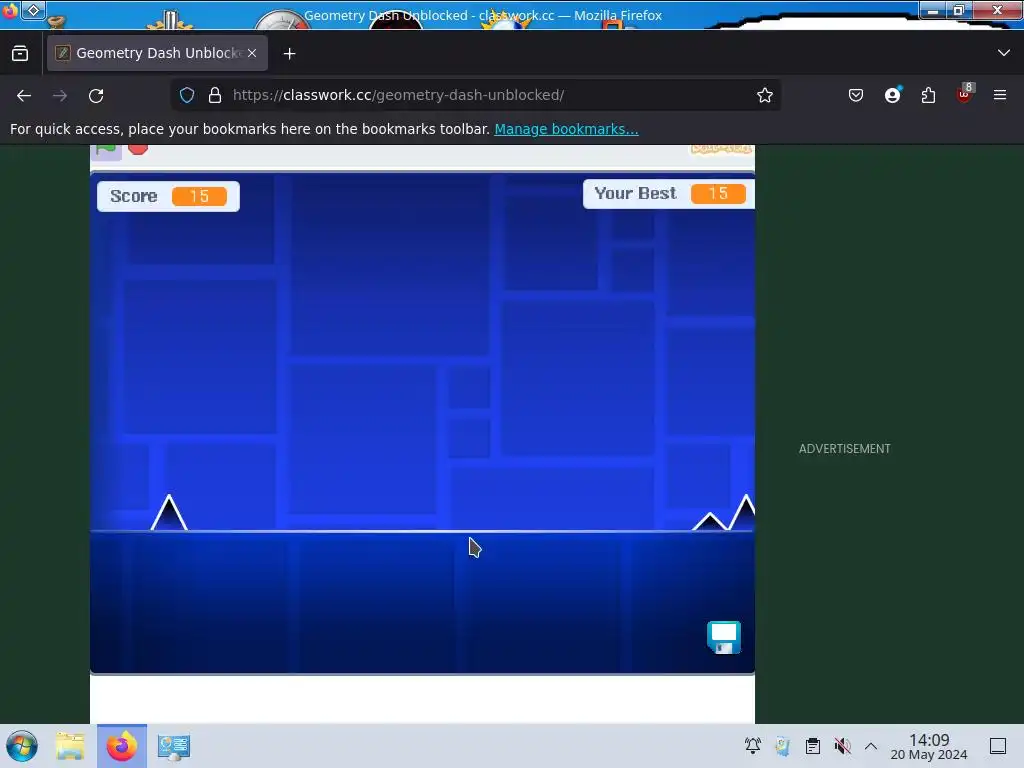Go forward with the forward arrow
This screenshot has height=768, width=1024.
tap(60, 96)
